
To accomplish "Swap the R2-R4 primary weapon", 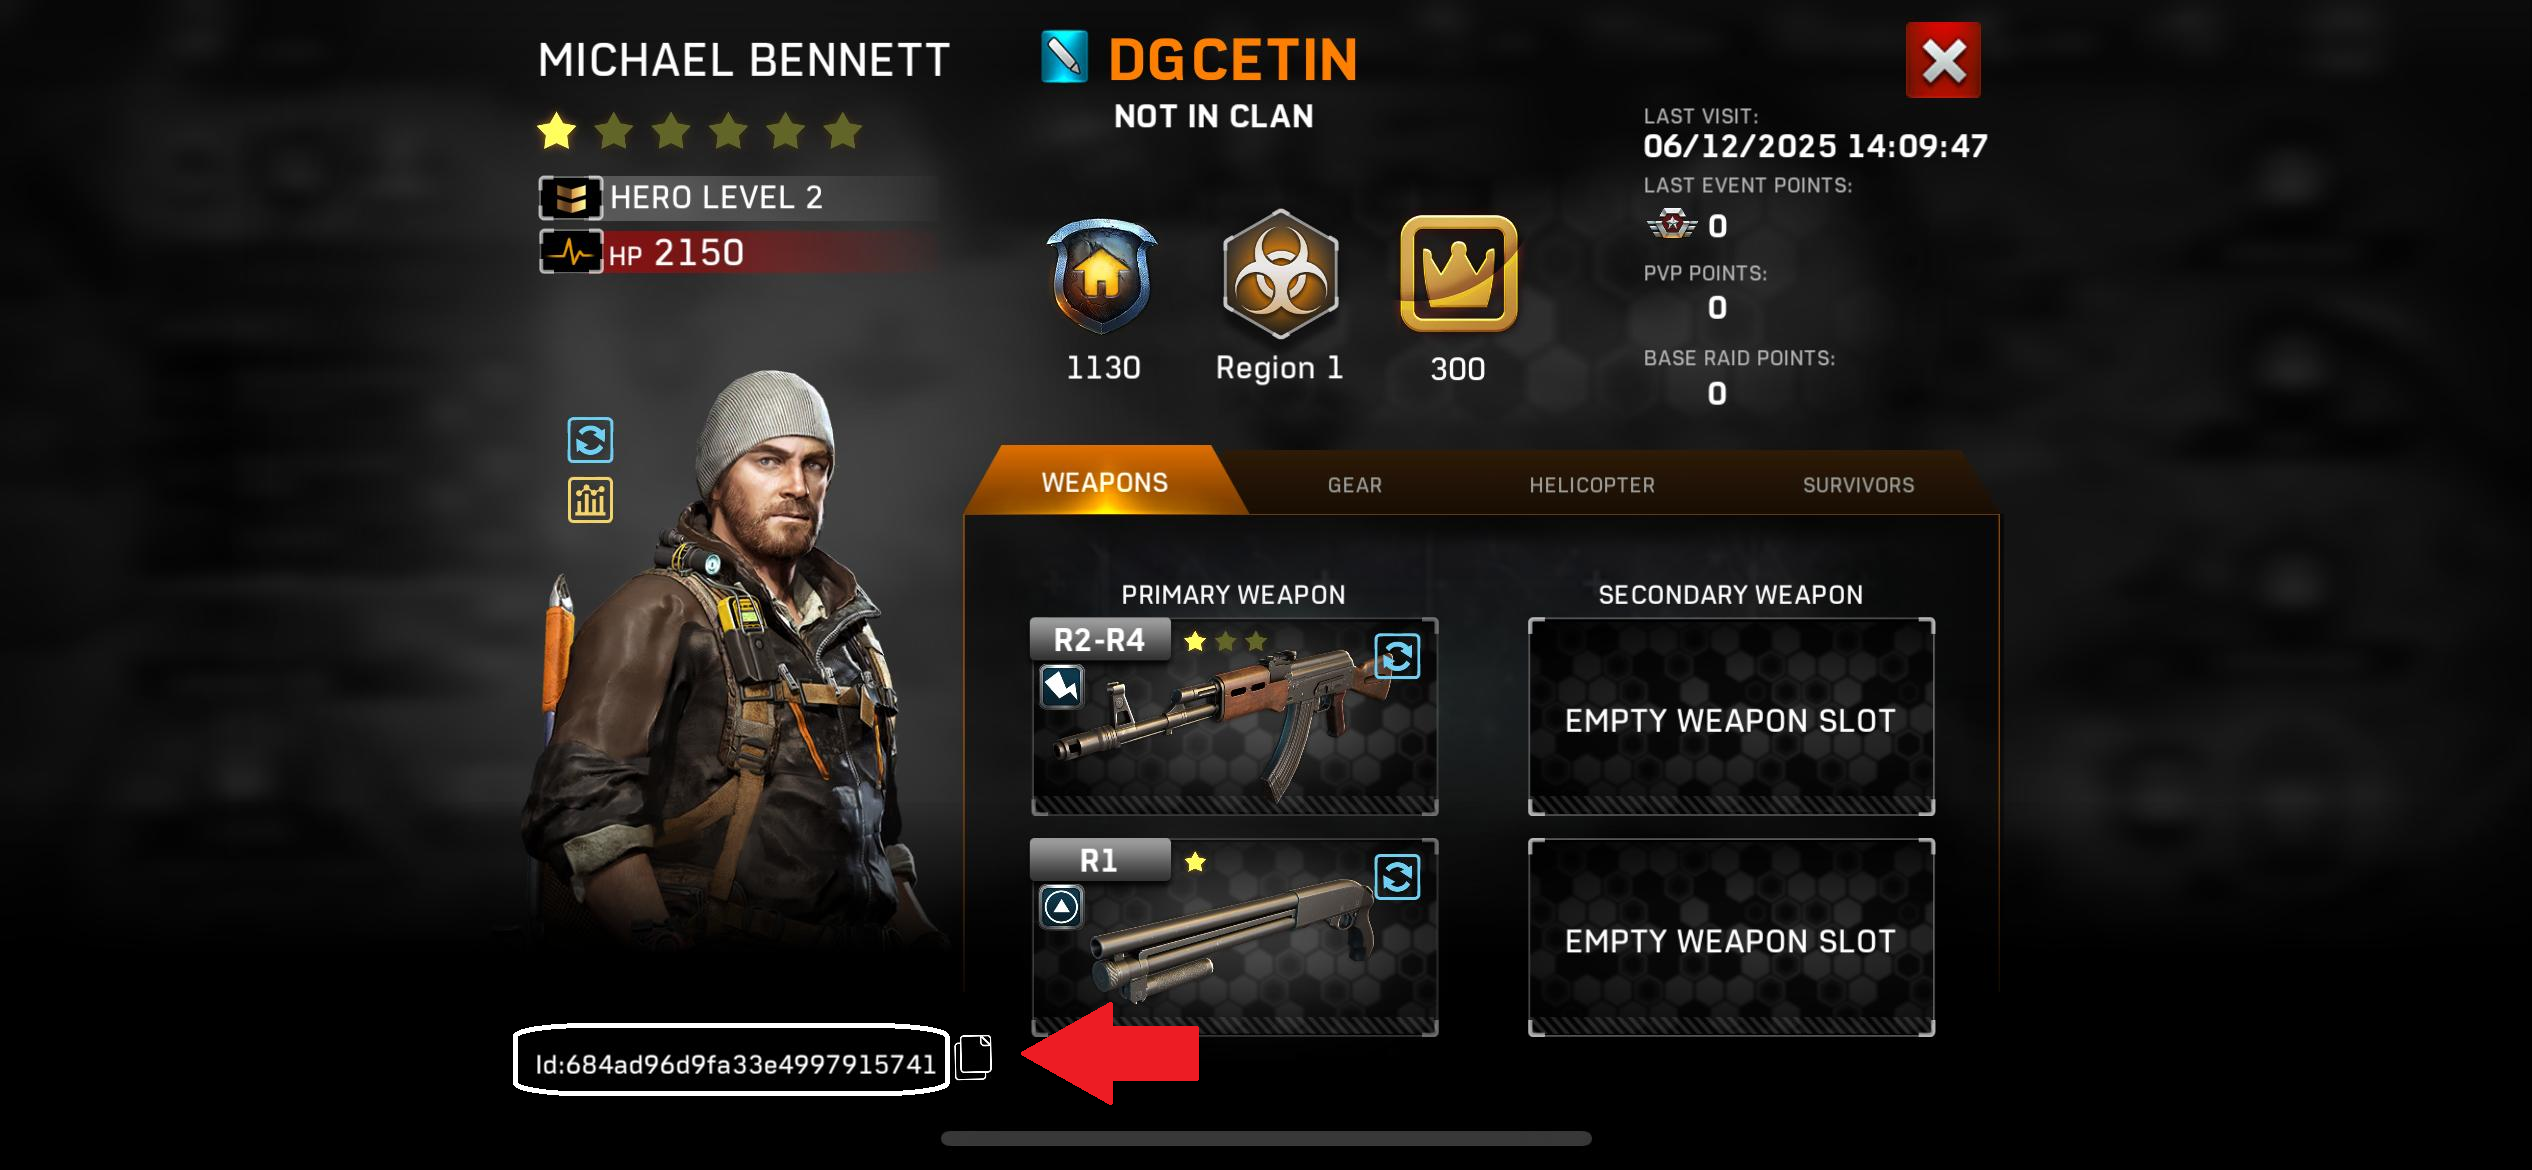I will pos(1397,657).
